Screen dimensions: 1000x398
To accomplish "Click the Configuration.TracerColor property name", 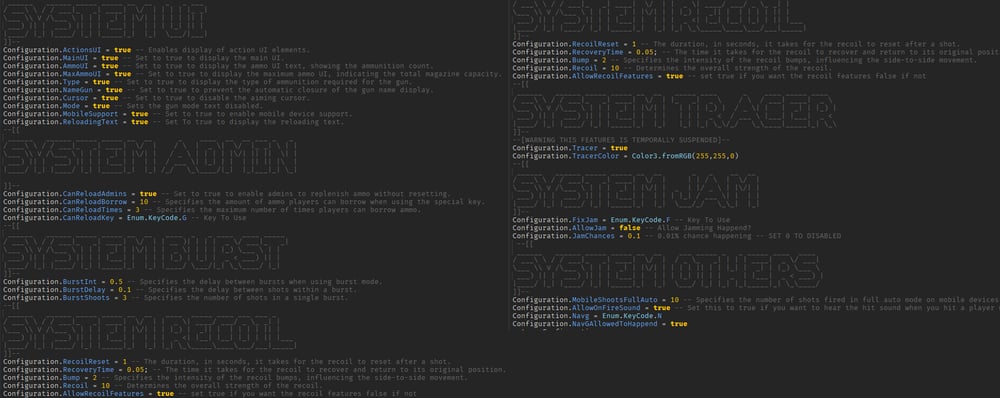I will [x=566, y=156].
